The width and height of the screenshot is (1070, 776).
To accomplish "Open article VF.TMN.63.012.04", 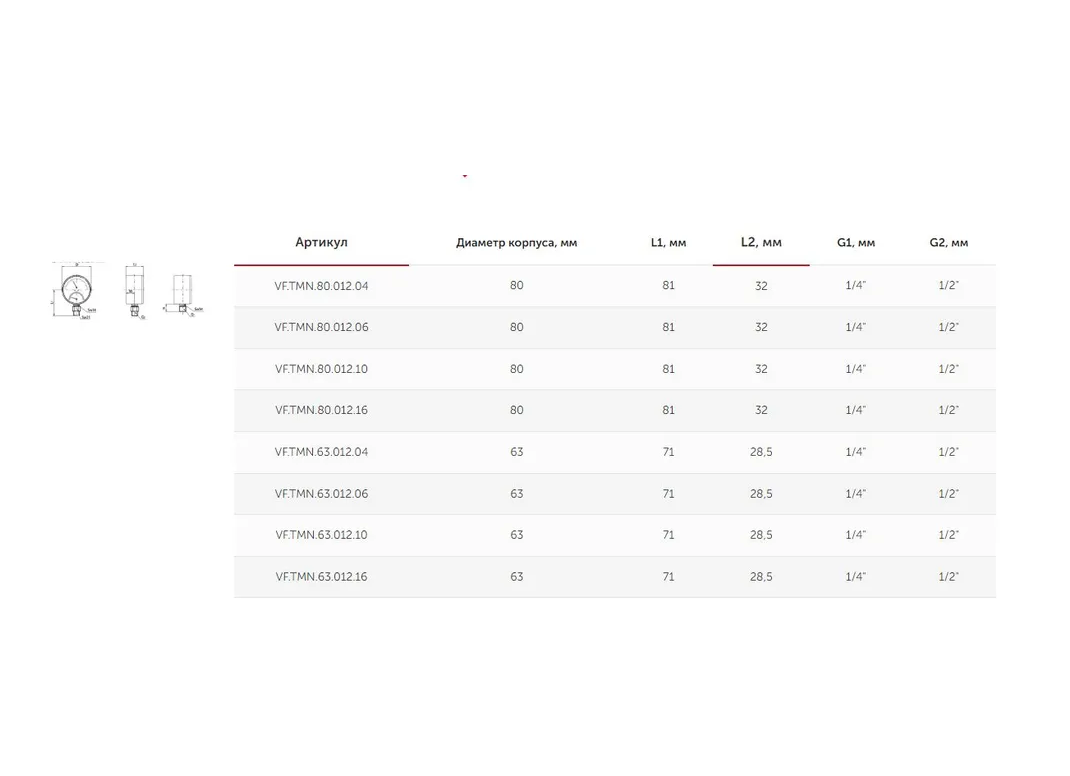I will coord(321,452).
